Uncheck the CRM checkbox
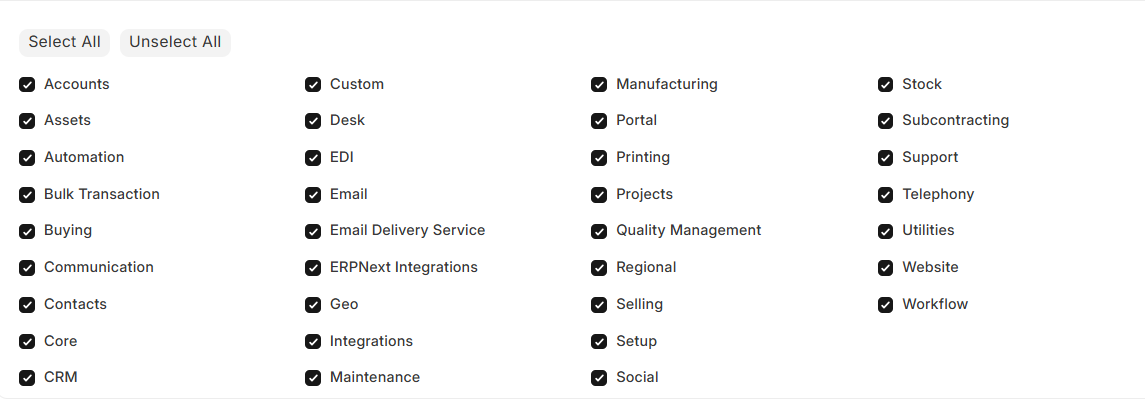Screen dimensions: 1145x405 click(27, 378)
